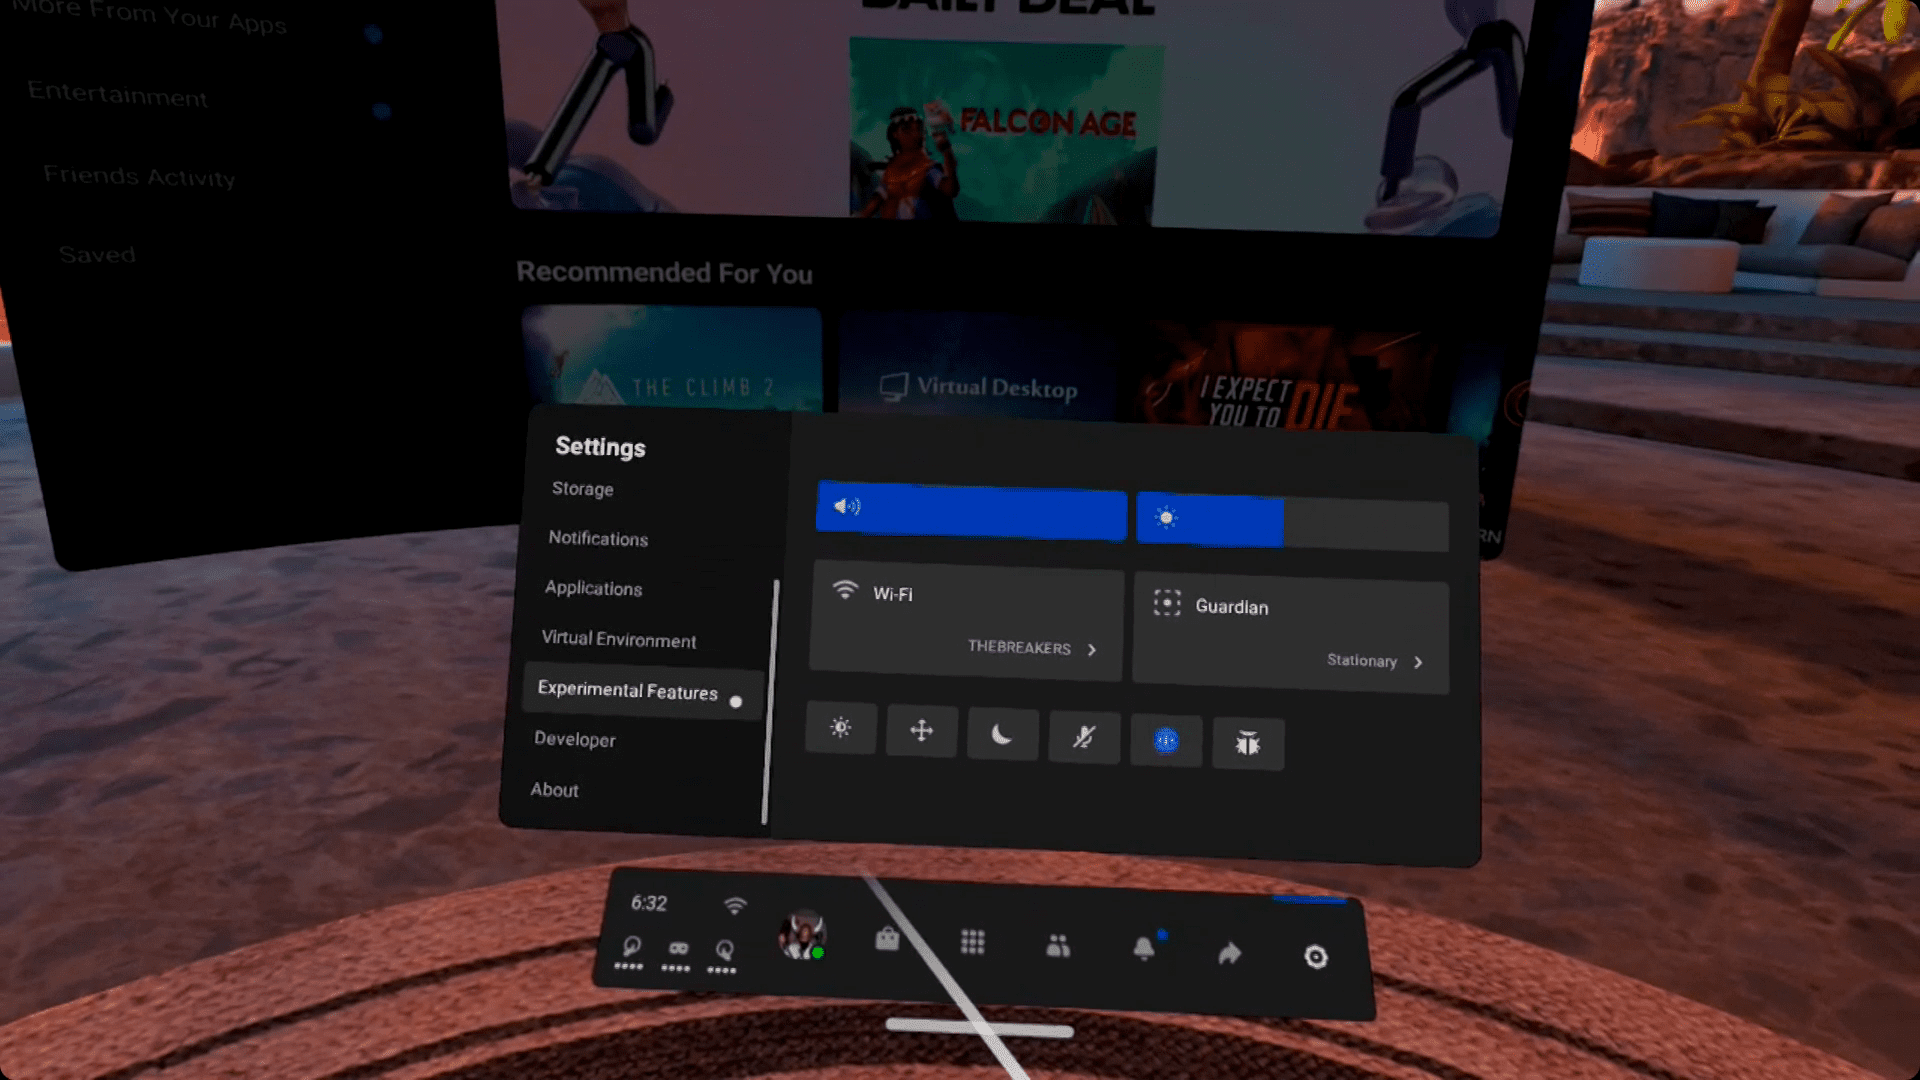Click the passthrough/camera icon
This screenshot has width=1920, height=1080.
tap(1167, 738)
